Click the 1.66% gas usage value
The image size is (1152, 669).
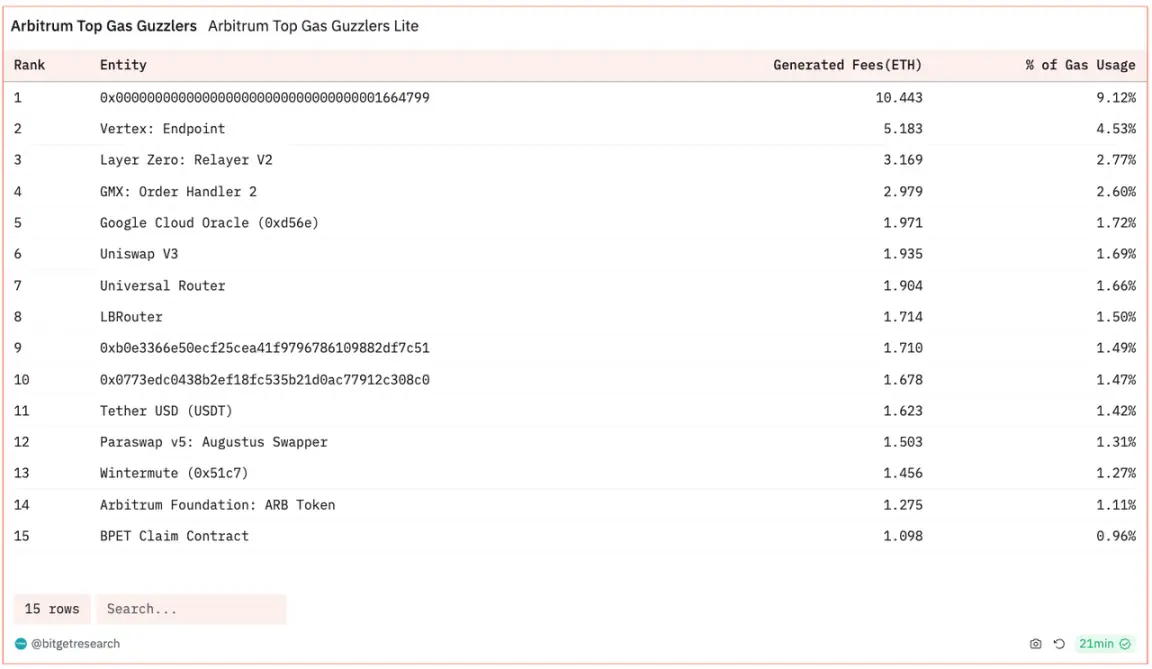pos(1116,286)
